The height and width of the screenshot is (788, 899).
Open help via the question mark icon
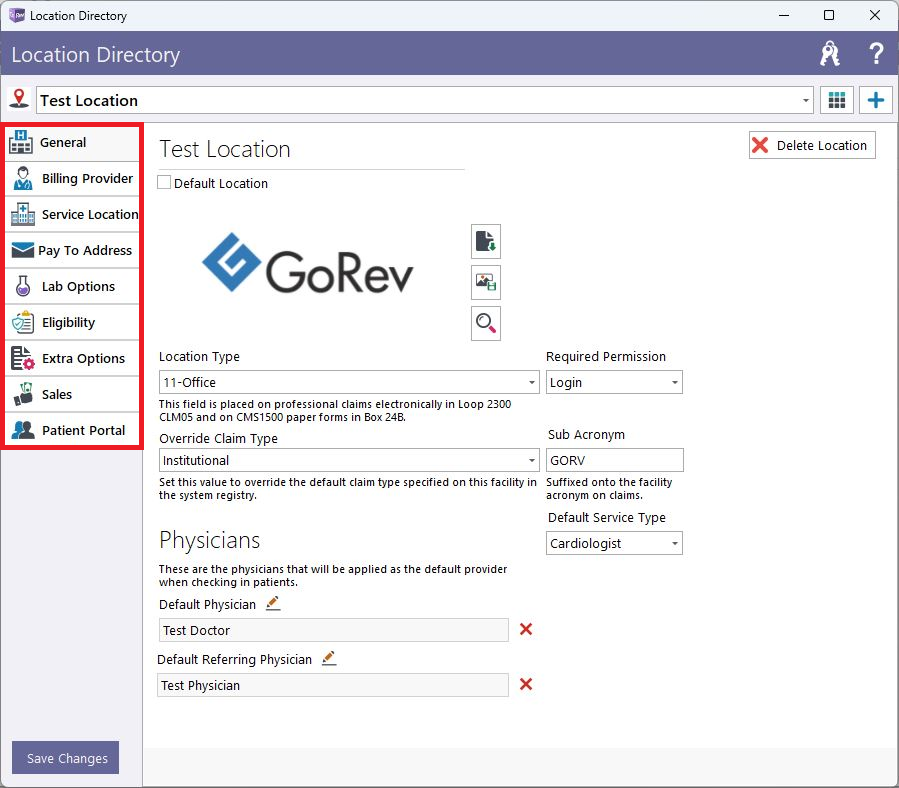coord(875,54)
